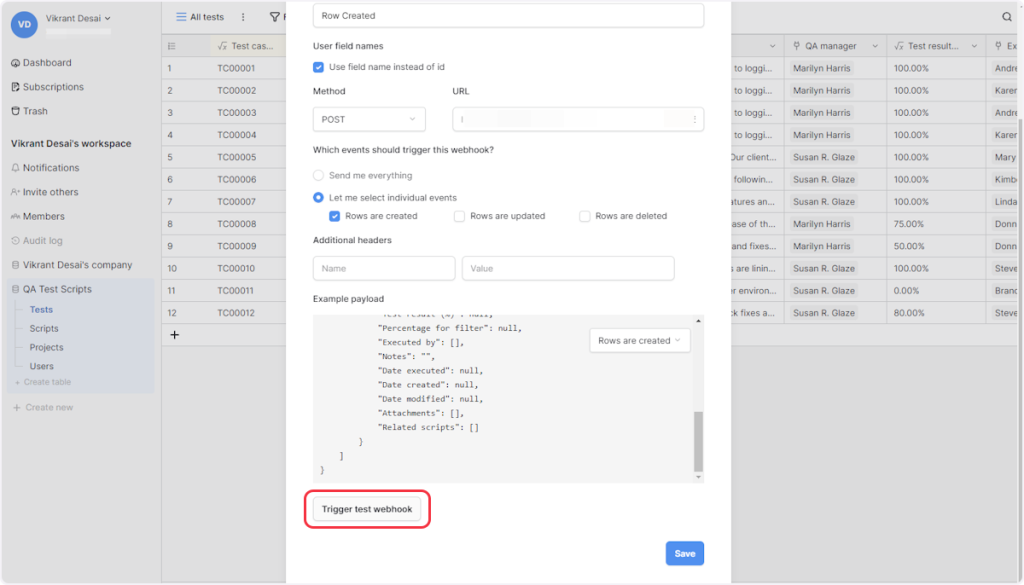Open the Rows are created payload dropdown
The image size is (1024, 585).
click(x=639, y=341)
